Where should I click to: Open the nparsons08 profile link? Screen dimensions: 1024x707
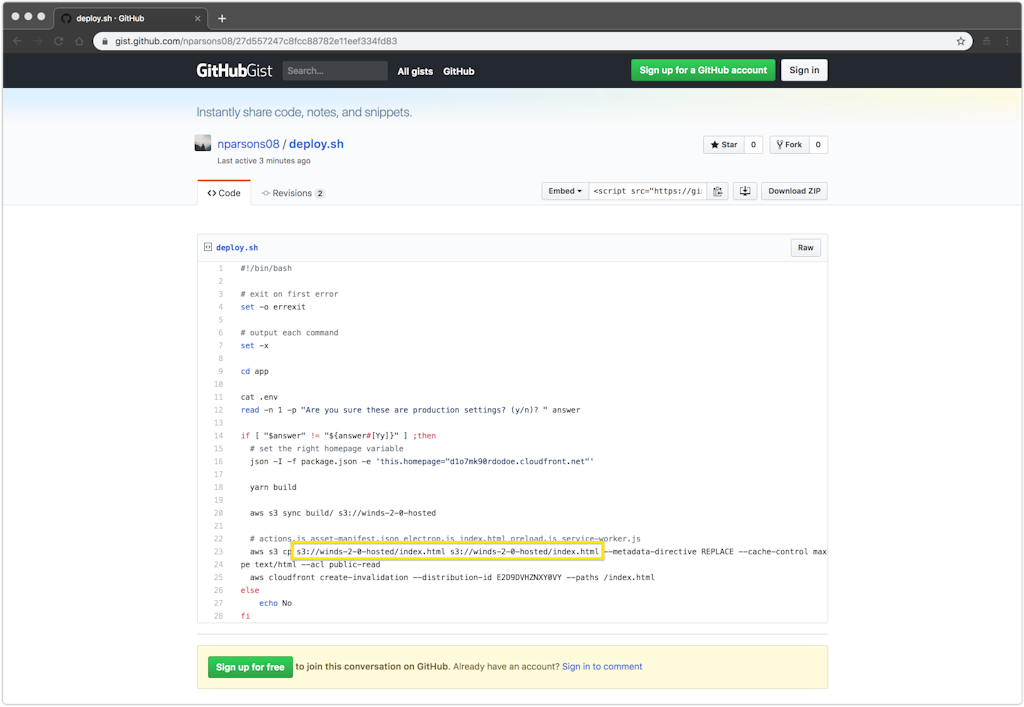(x=248, y=144)
